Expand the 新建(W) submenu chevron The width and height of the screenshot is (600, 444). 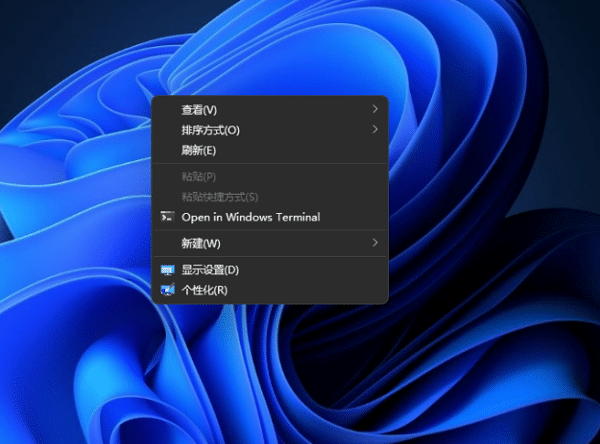(x=375, y=243)
